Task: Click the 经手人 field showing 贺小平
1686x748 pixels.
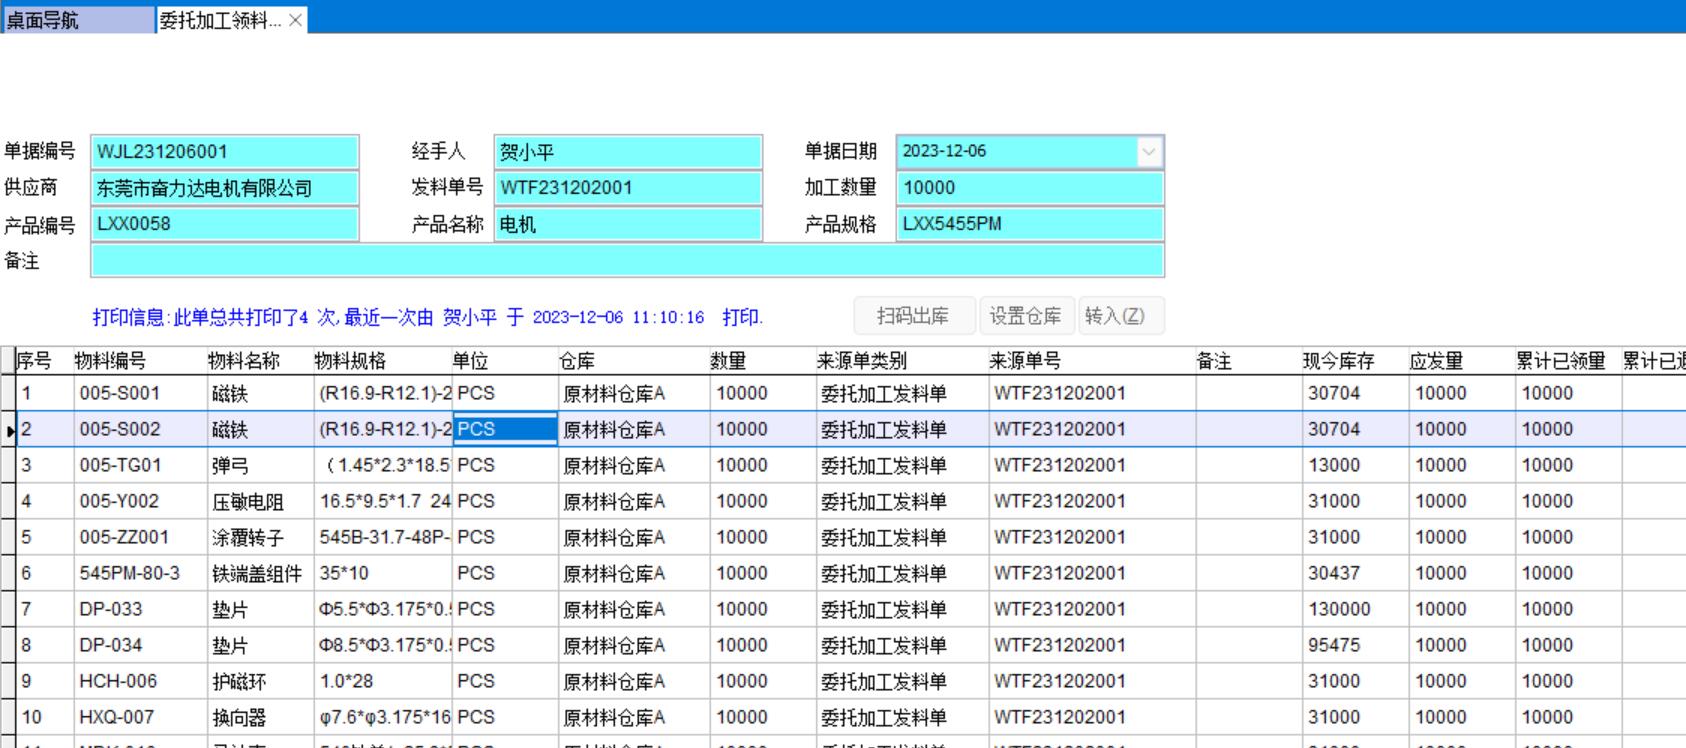Action: 627,152
